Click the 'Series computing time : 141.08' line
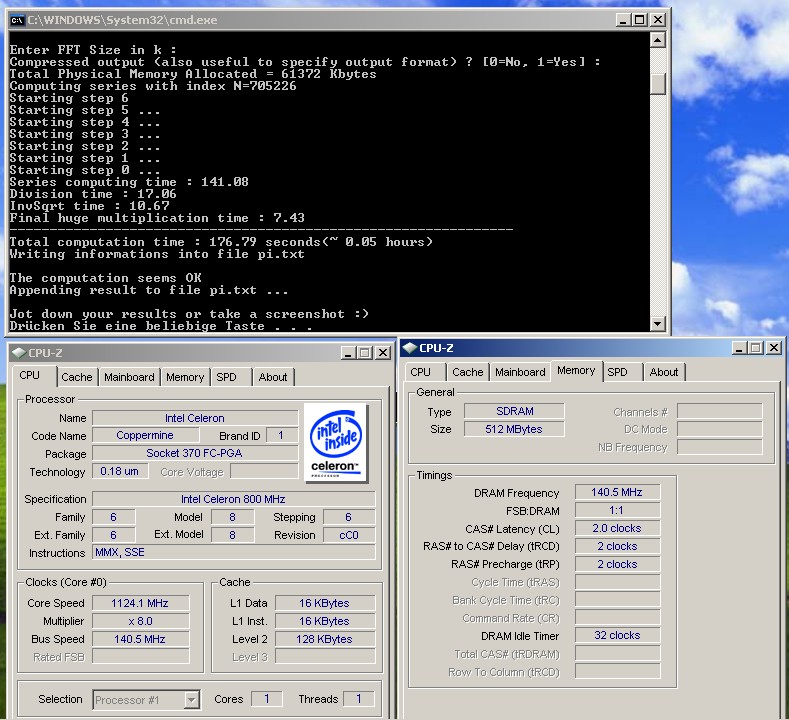The height and width of the screenshot is (720, 789). (x=129, y=182)
